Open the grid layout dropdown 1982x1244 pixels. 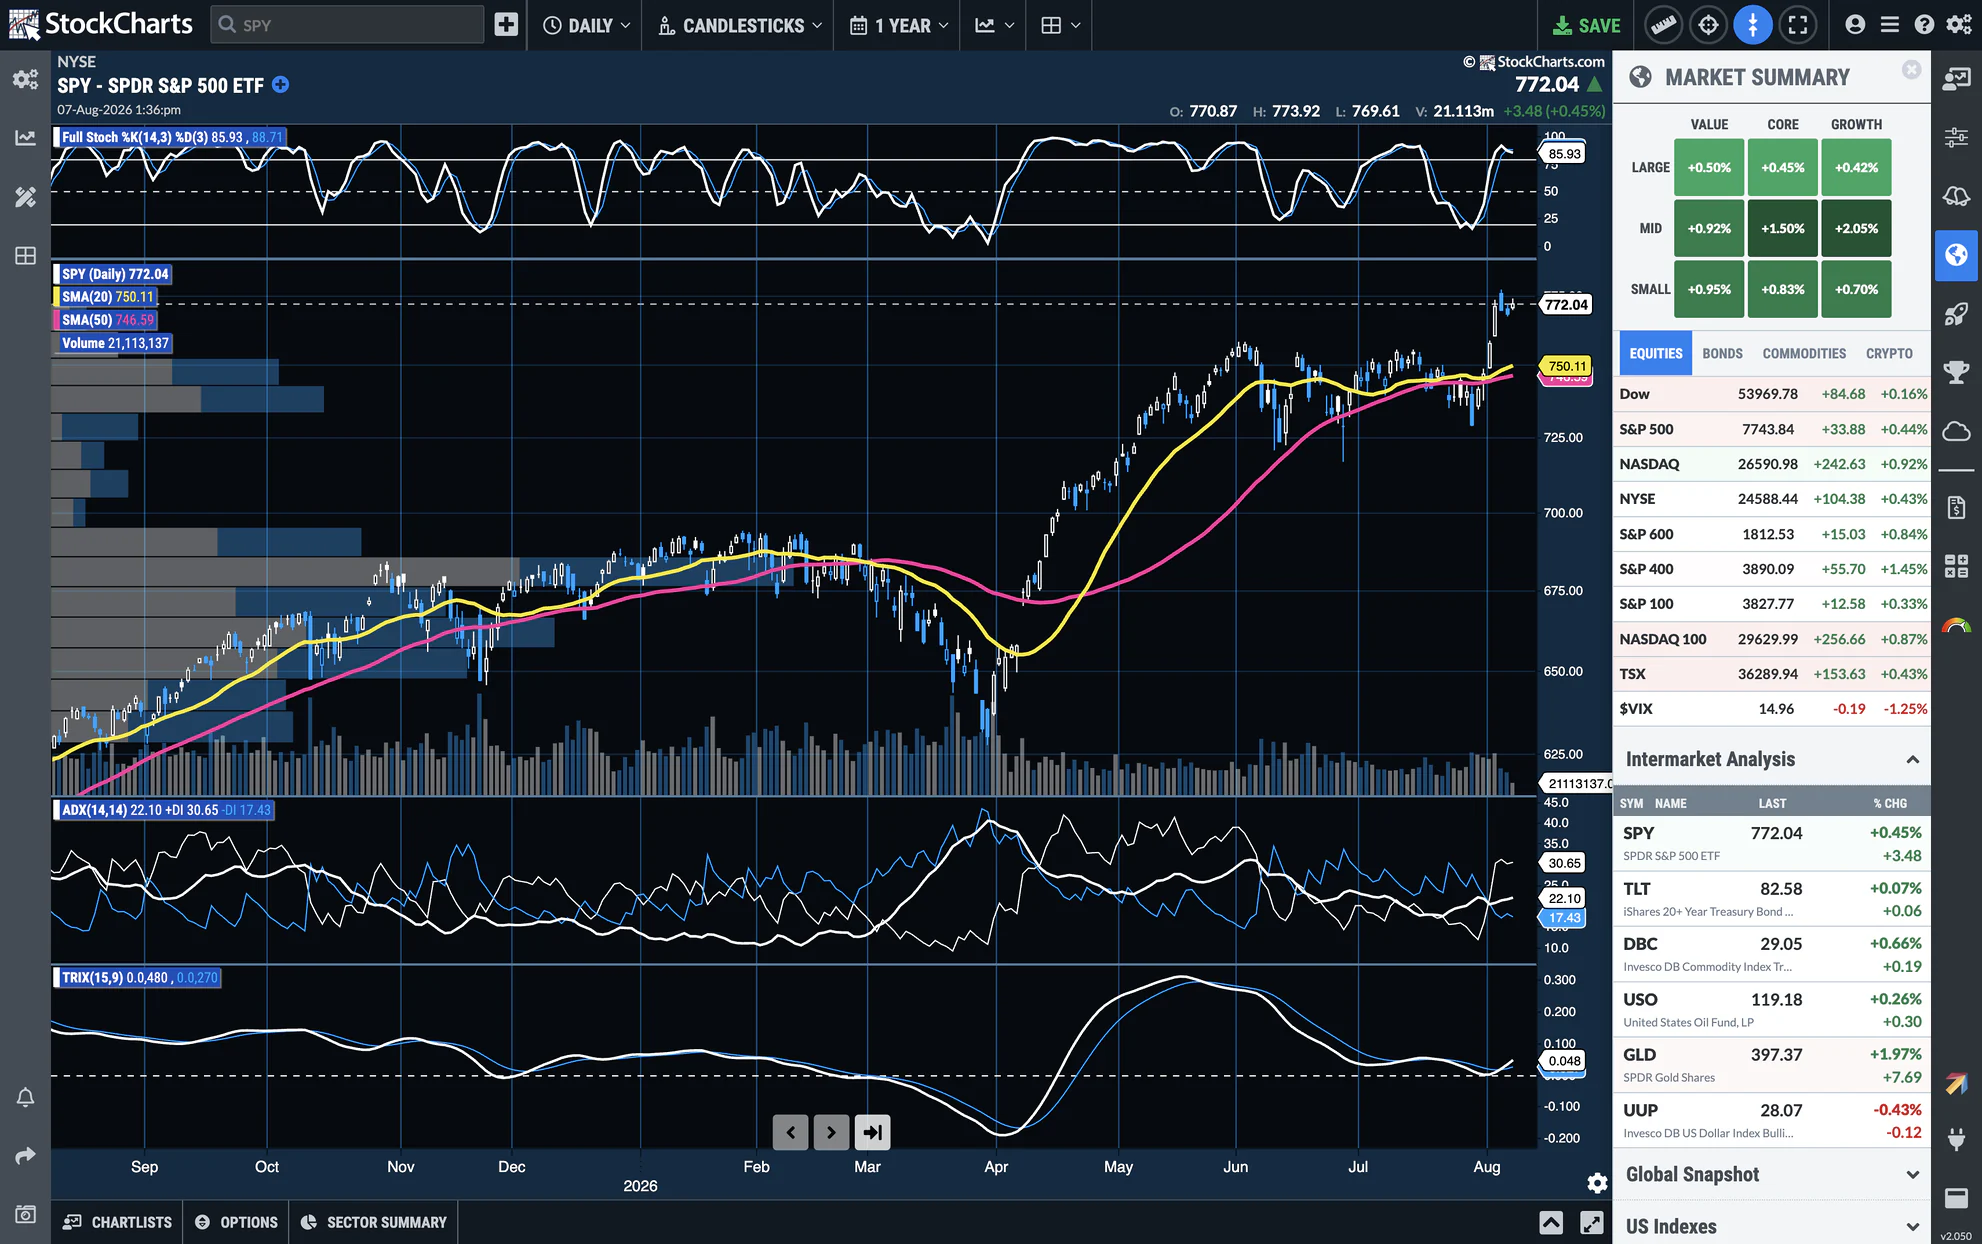click(x=1060, y=25)
